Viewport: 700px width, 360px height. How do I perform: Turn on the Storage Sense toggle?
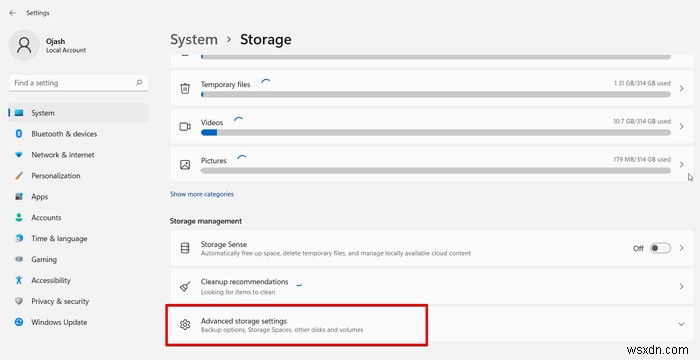[x=660, y=248]
